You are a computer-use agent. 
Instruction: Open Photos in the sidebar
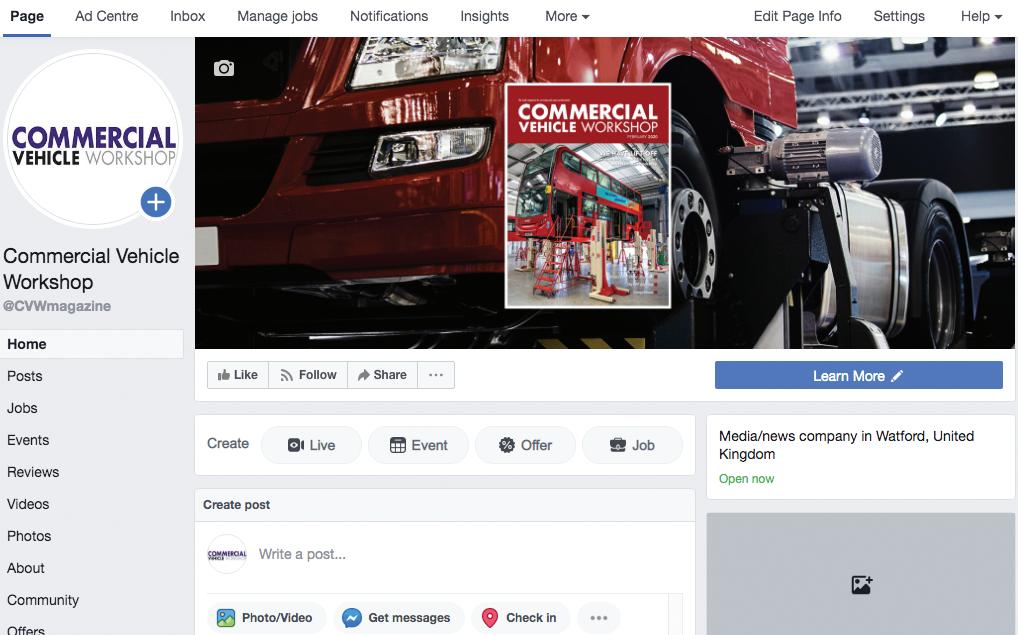(x=29, y=536)
